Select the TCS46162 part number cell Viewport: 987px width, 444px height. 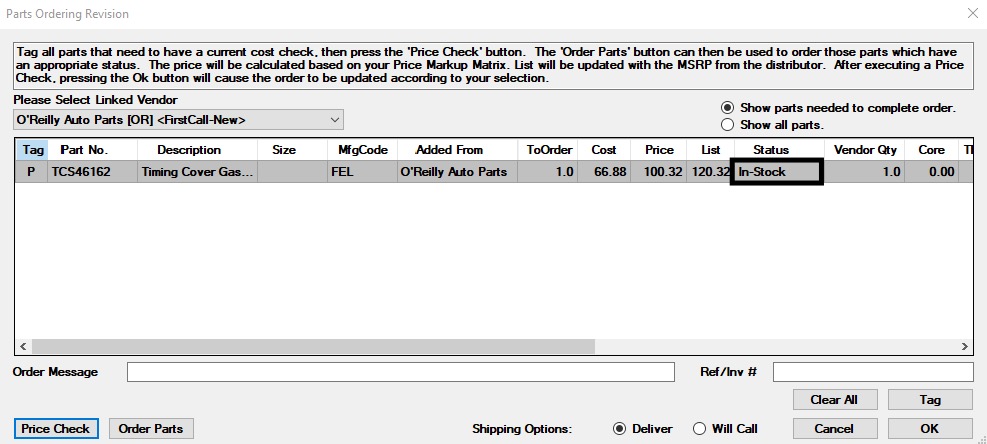click(x=84, y=172)
